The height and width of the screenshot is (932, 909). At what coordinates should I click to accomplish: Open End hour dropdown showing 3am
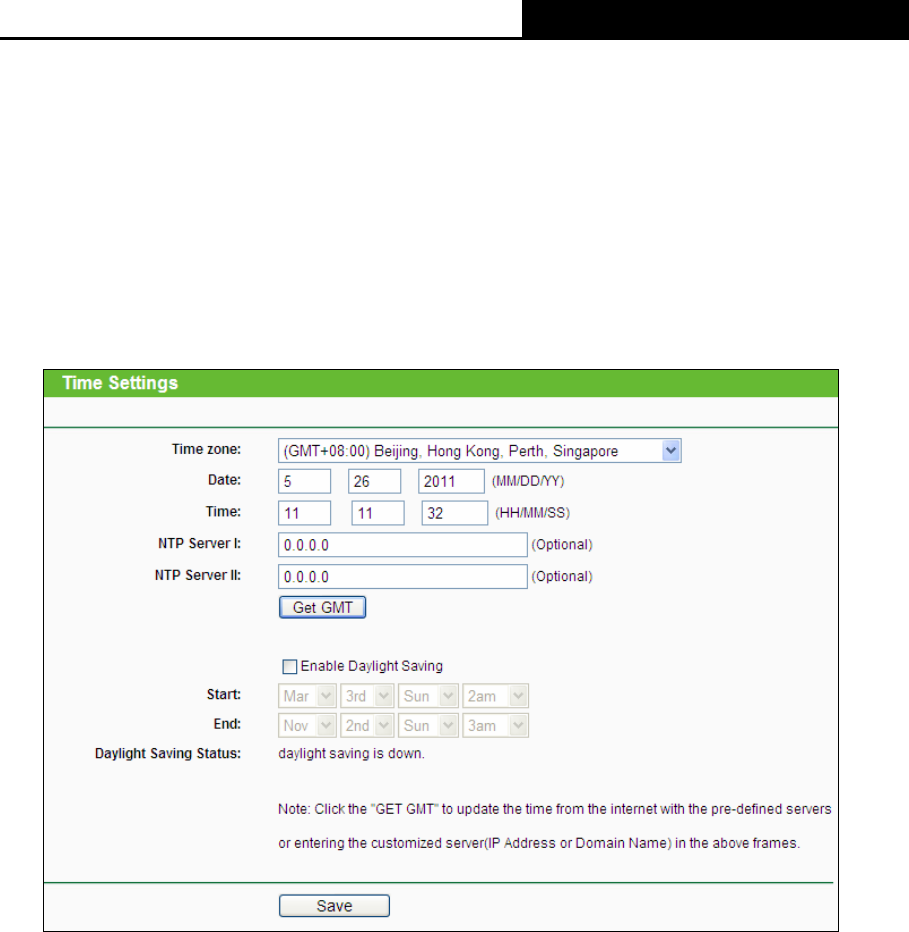(x=495, y=725)
